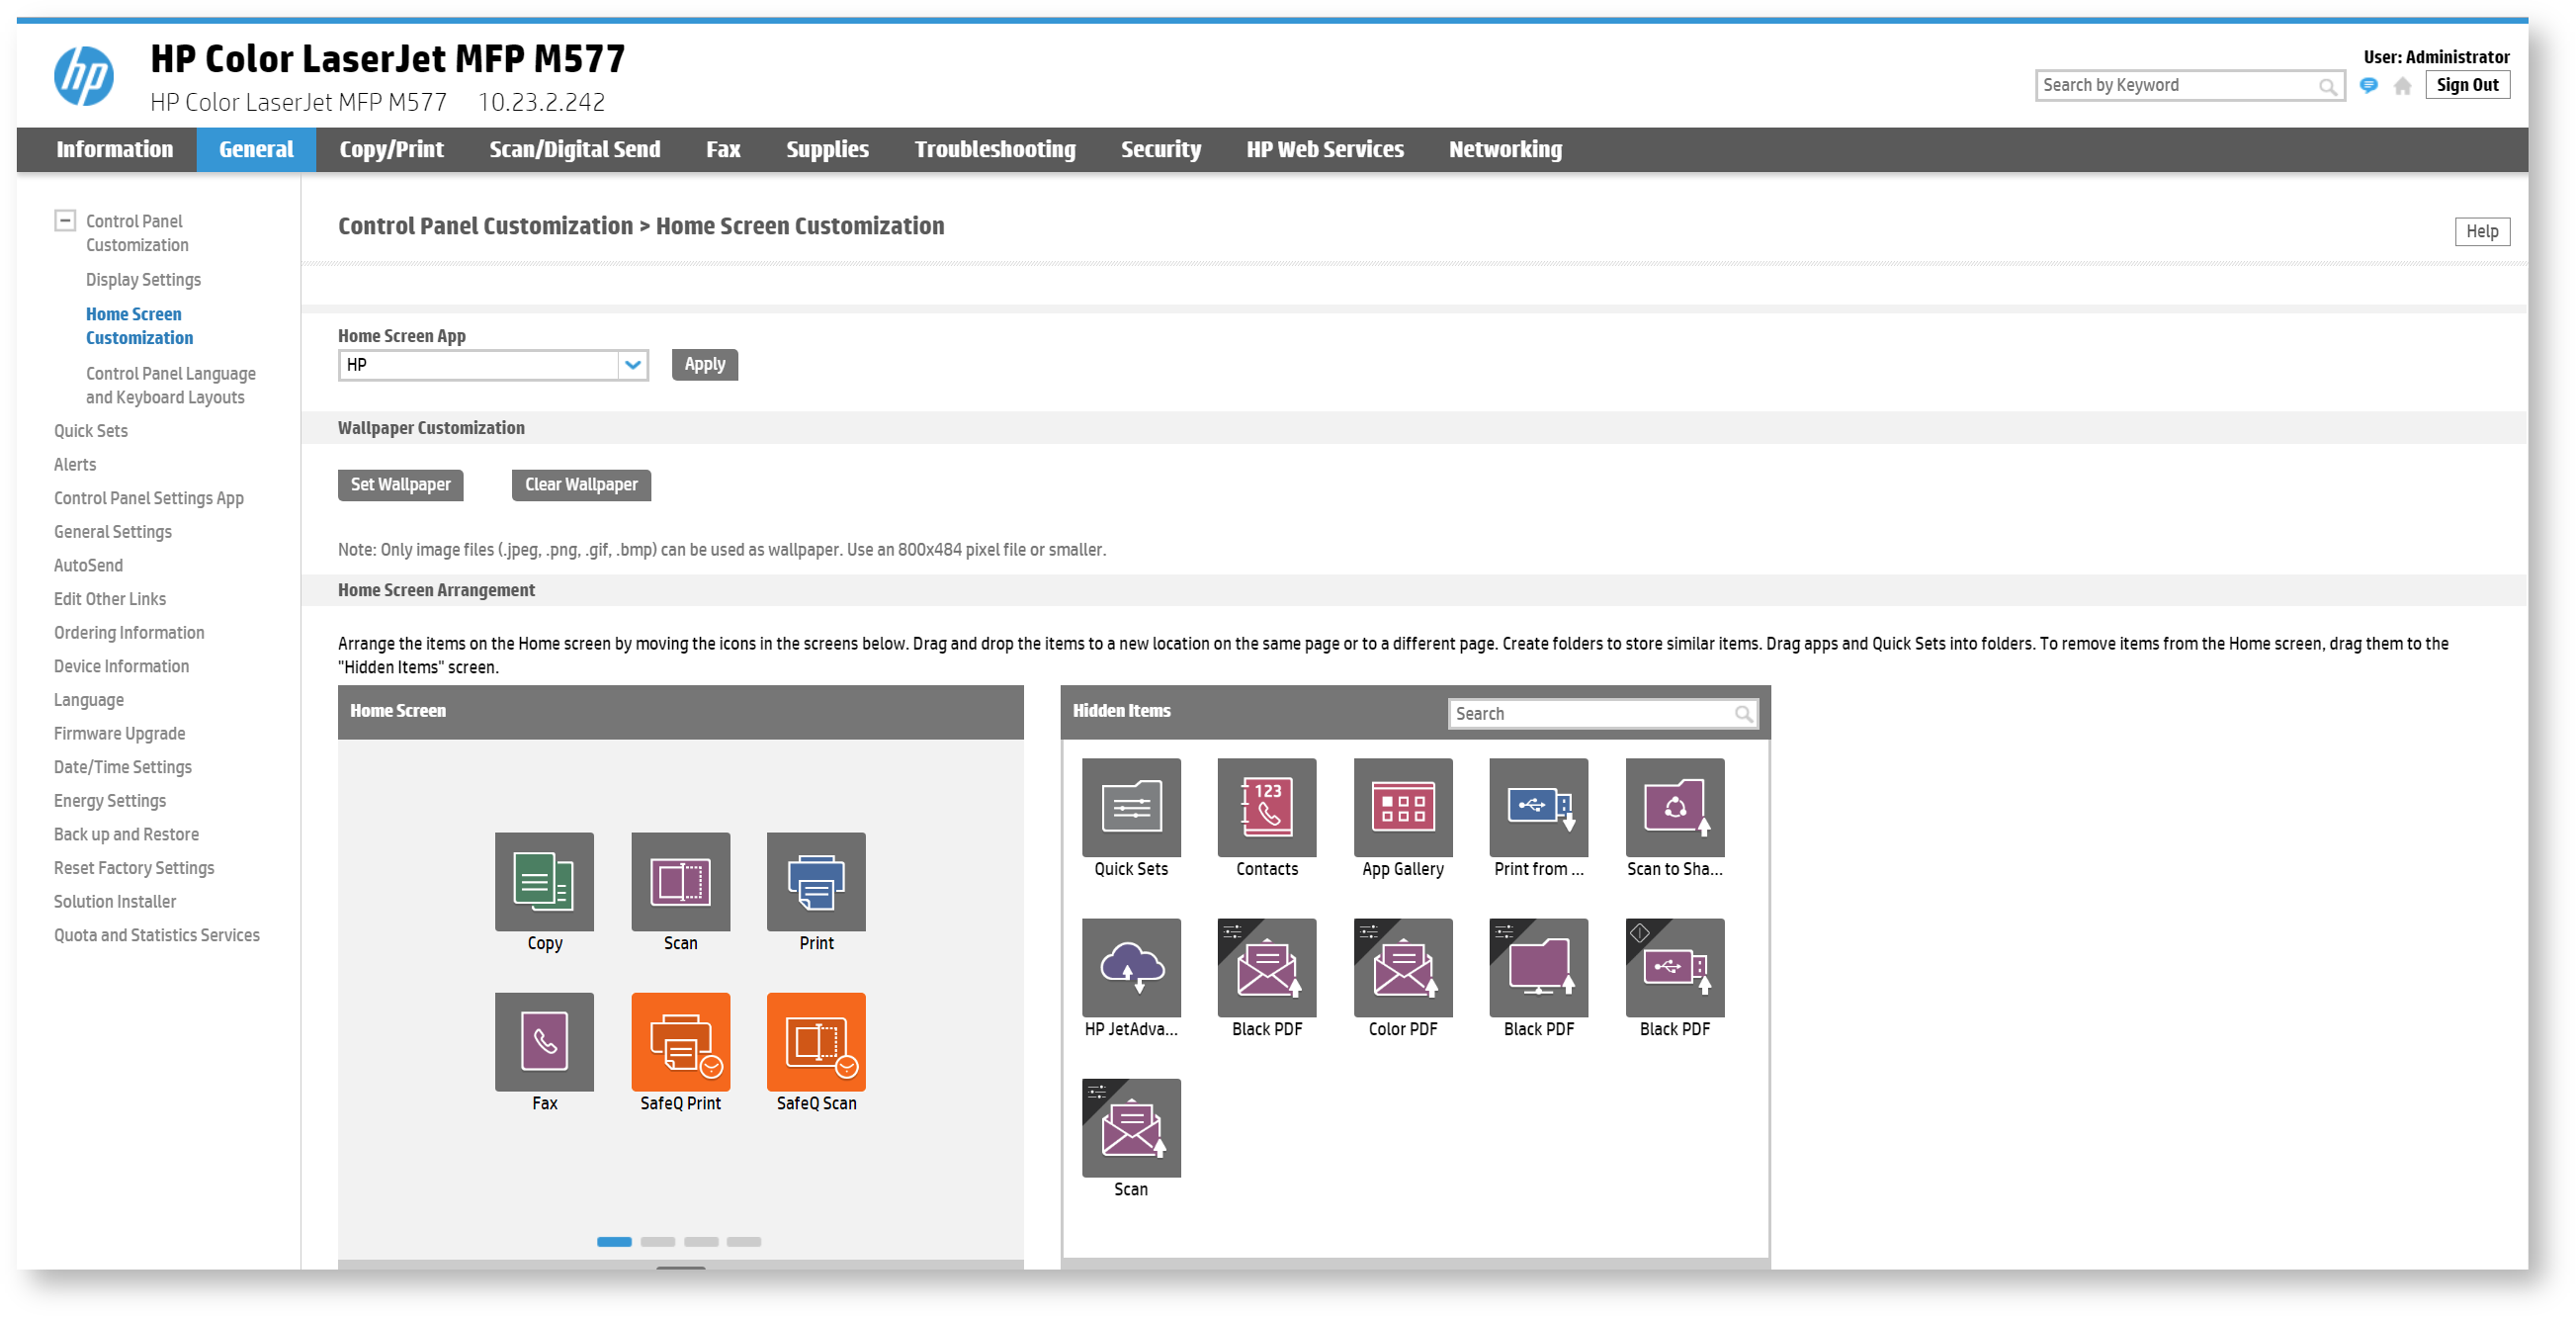Screen dimensions: 2576x1317
Task: Open the HP Web Services tab
Action: pos(1325,149)
